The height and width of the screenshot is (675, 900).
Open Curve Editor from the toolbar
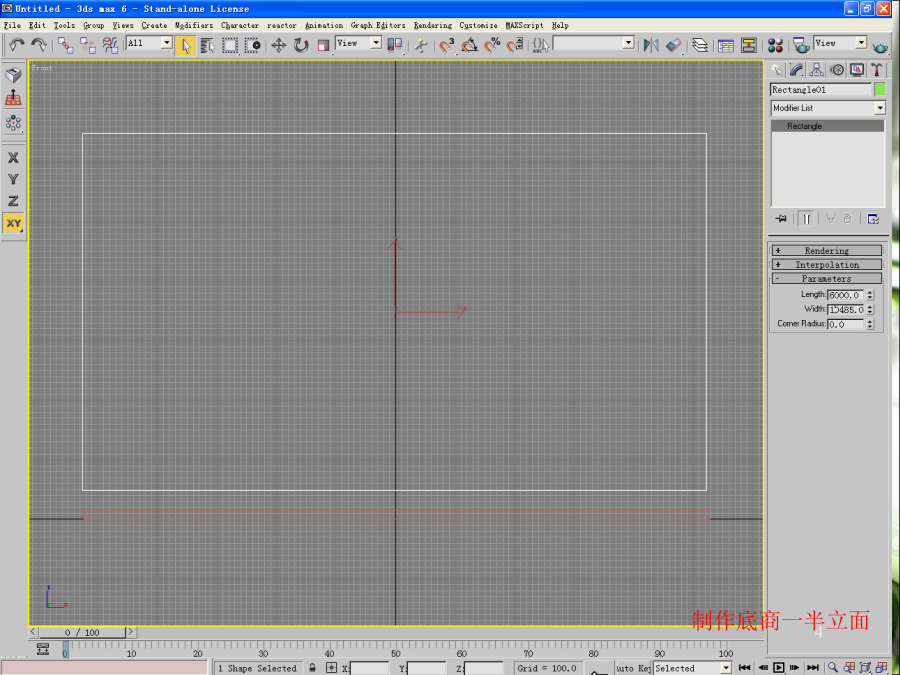point(726,45)
